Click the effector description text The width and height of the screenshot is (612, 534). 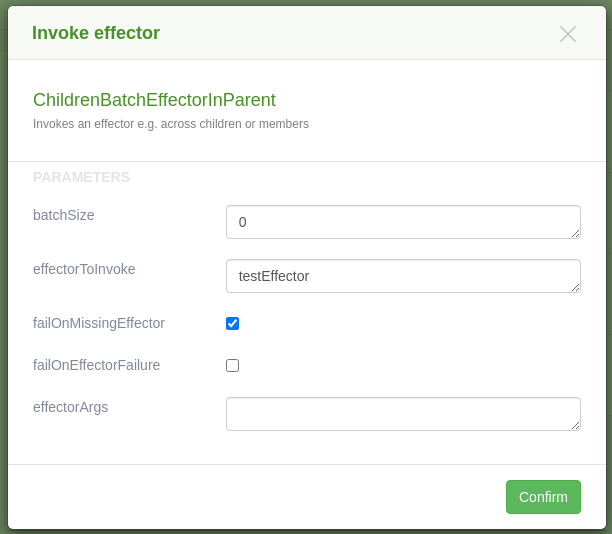(170, 124)
